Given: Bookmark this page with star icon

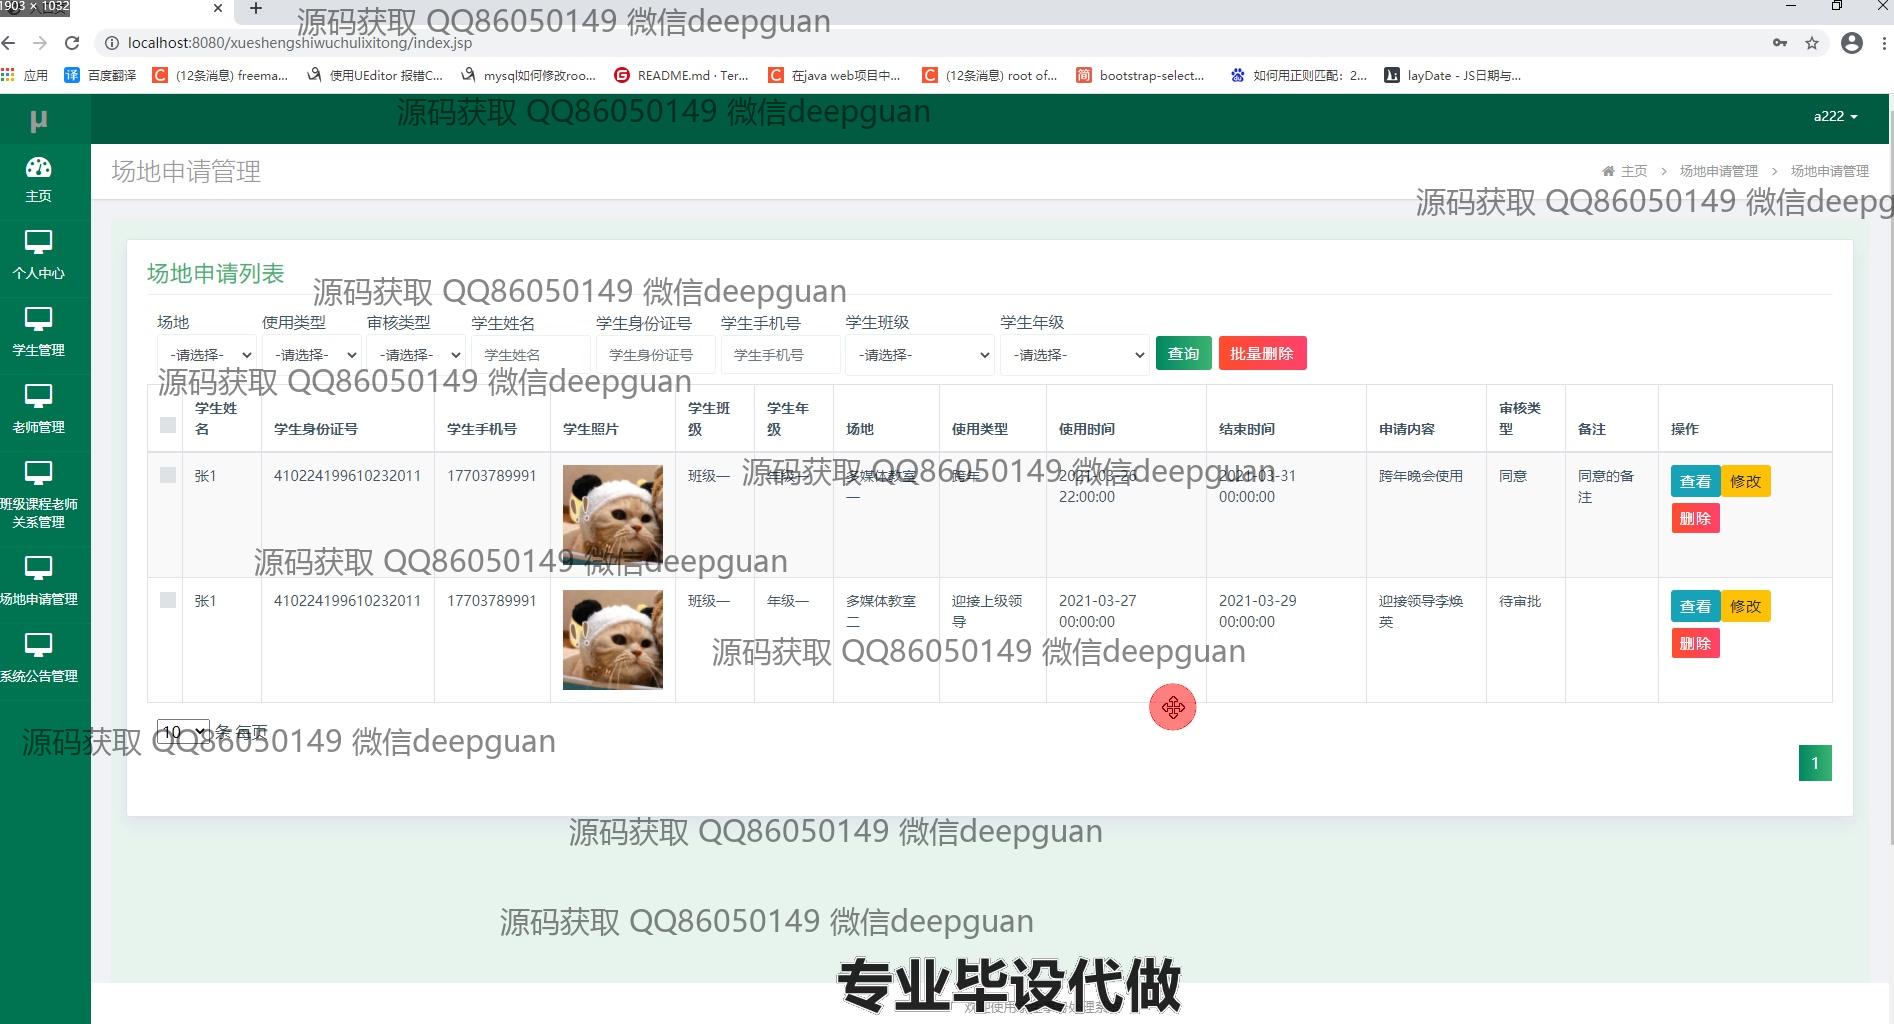Looking at the screenshot, I should point(1811,43).
